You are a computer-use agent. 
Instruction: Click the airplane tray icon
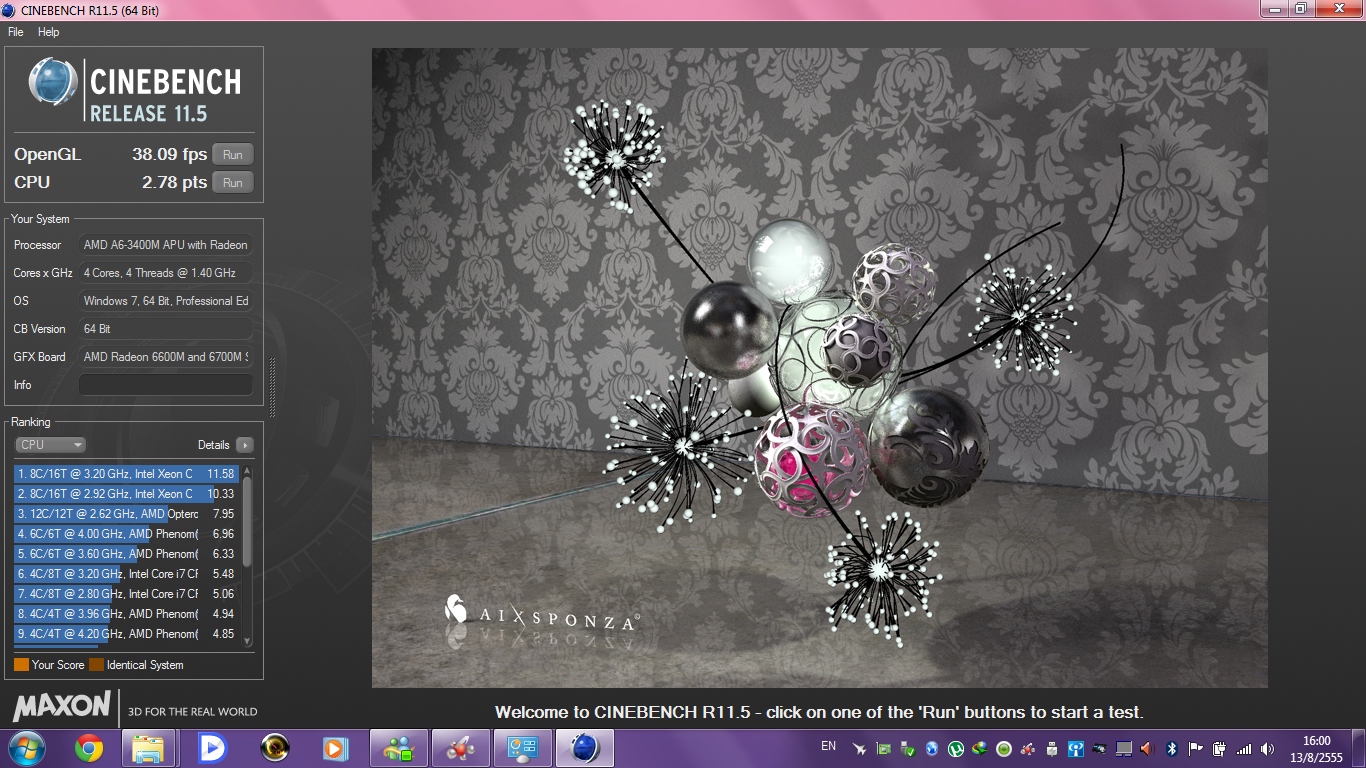coord(860,748)
